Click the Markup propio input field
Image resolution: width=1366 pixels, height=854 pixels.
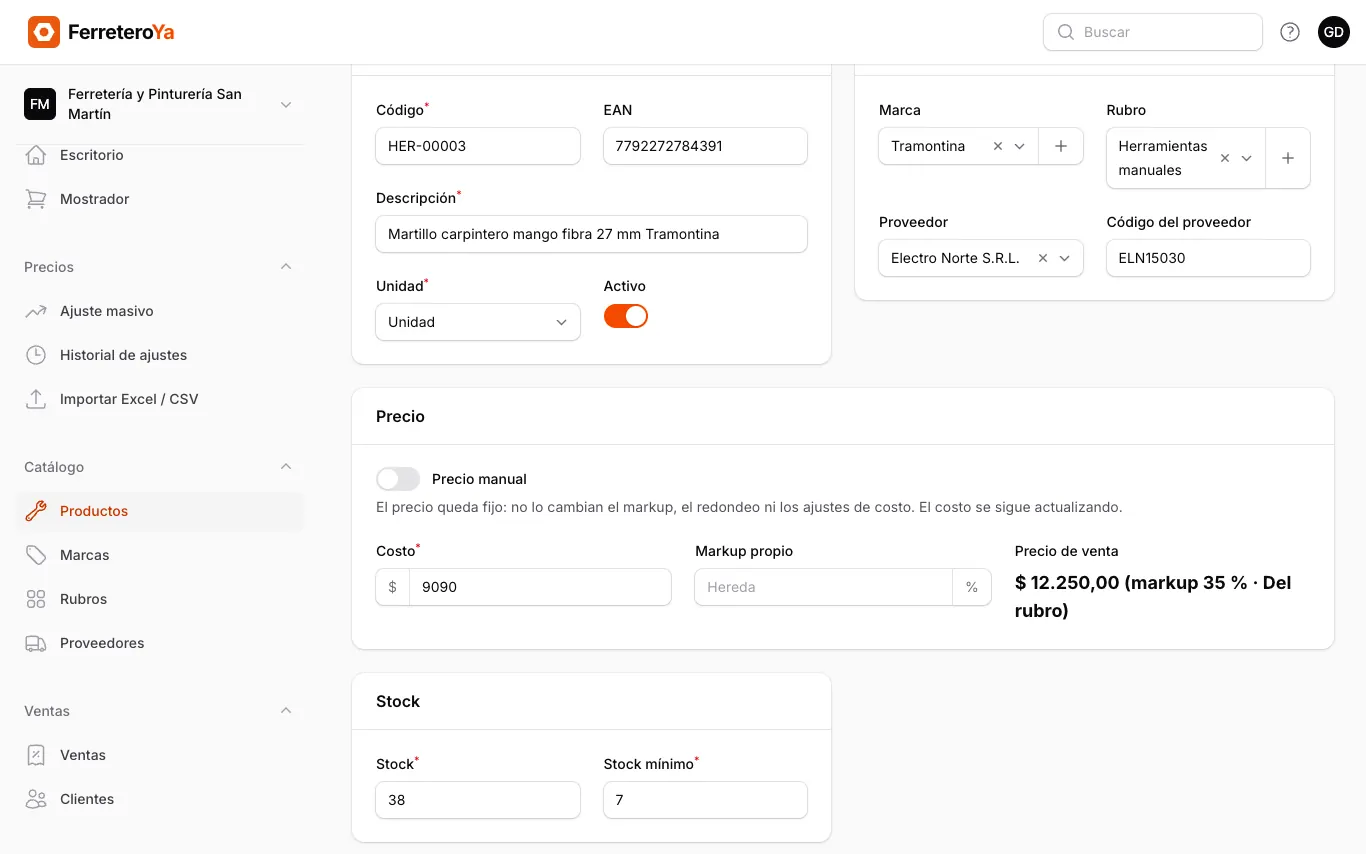[x=823, y=587]
